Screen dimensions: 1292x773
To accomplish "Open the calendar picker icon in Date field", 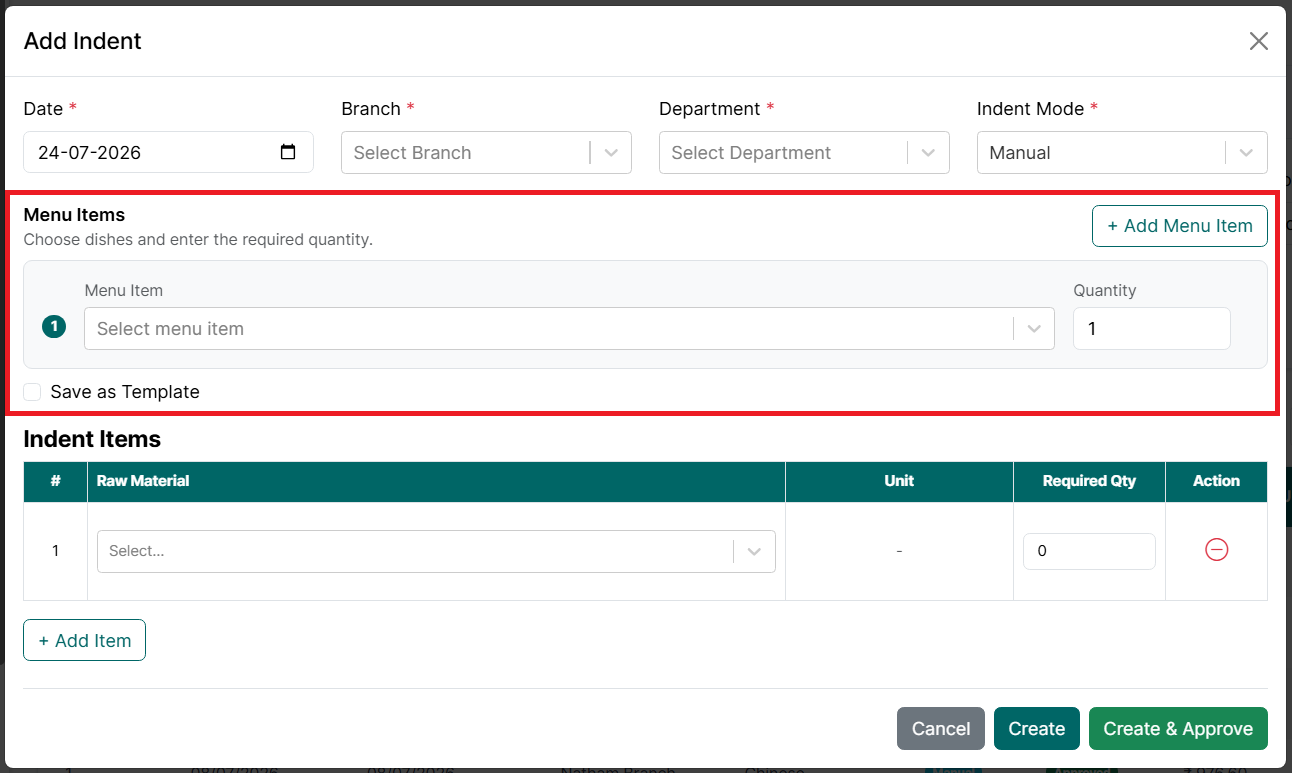I will (288, 152).
